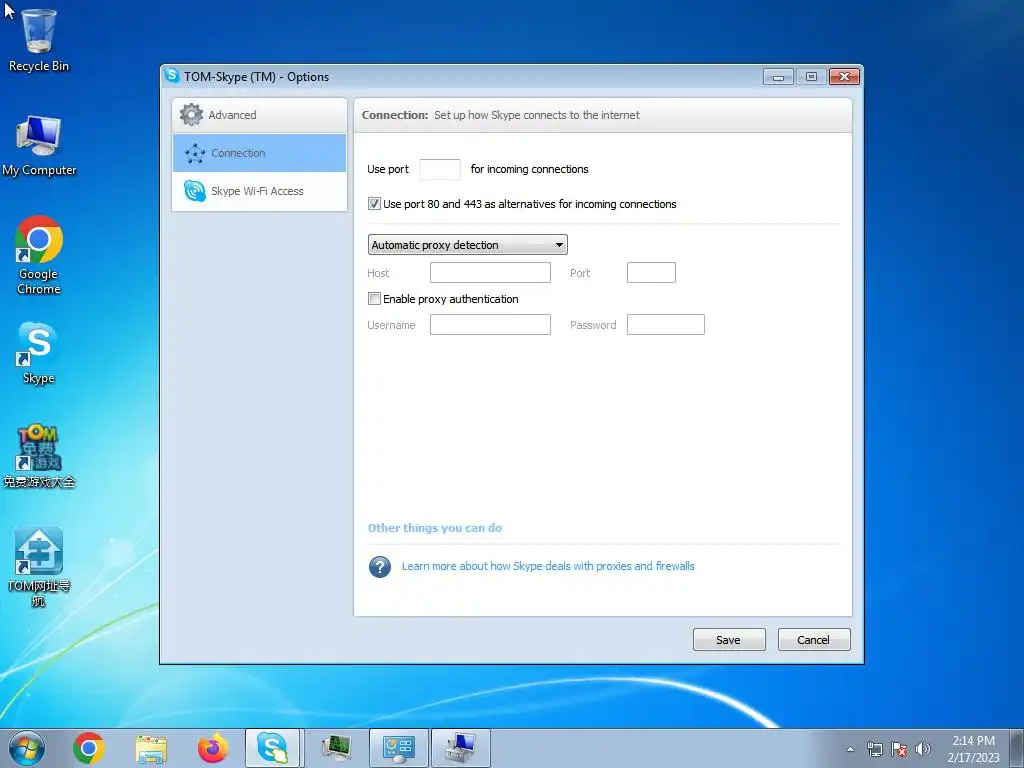Close the TOM-Skype Options window

844,77
